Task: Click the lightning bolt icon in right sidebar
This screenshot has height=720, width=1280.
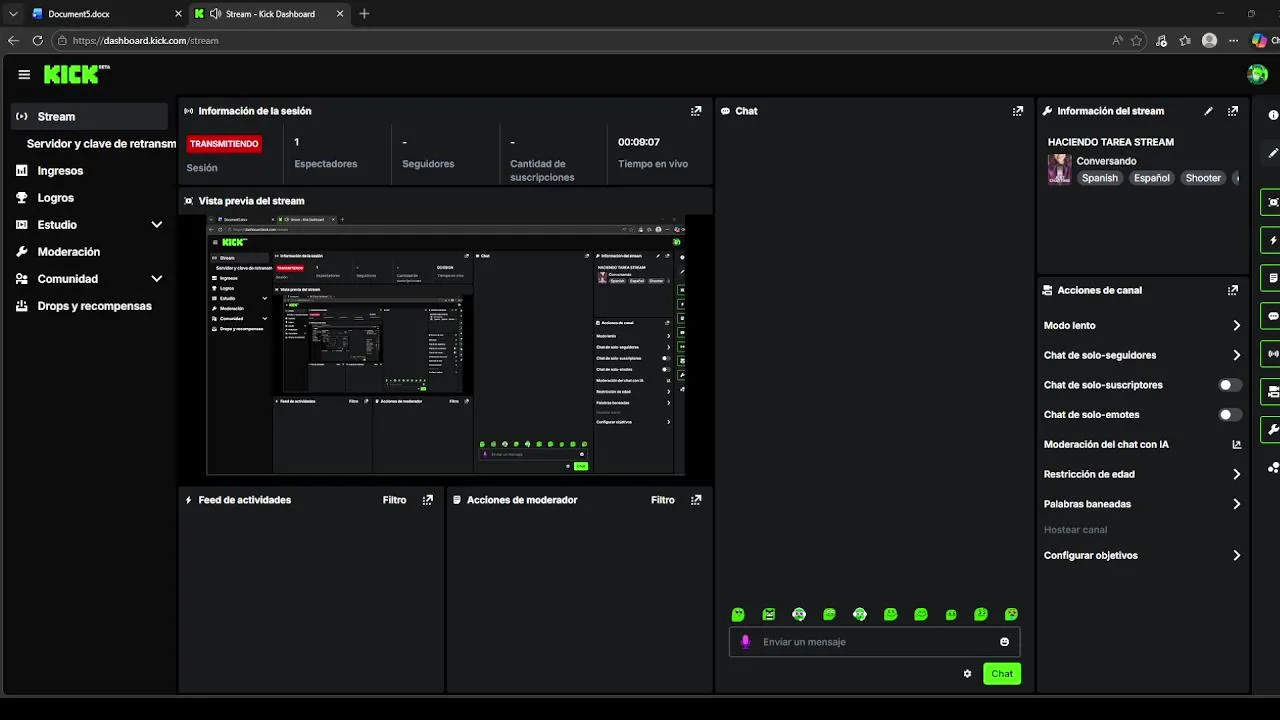Action: 1272,240
